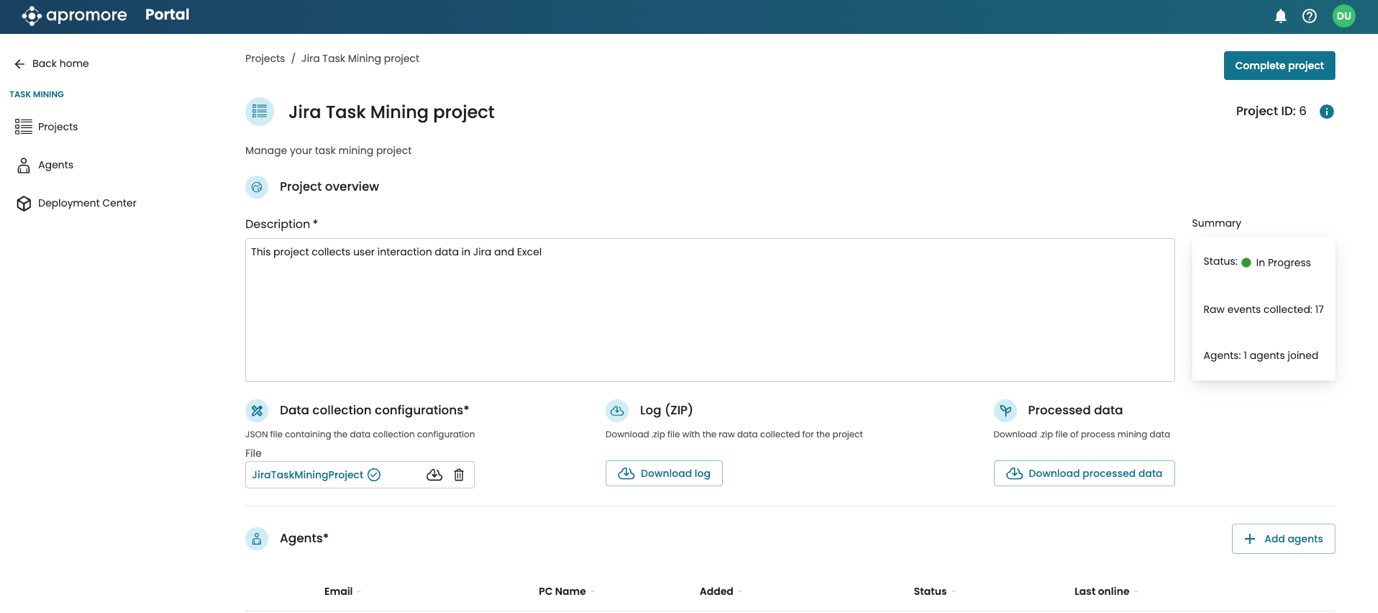Click the PC Name column header
Screen dimensions: 1378x613
pyautogui.click(x=562, y=592)
